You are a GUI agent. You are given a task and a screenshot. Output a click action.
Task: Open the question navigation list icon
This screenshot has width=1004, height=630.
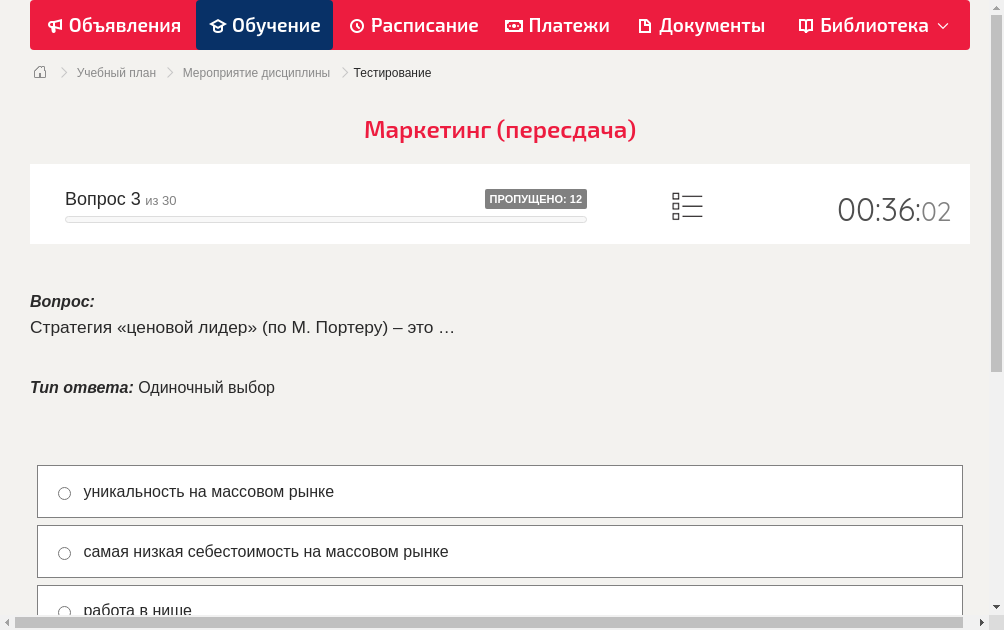pos(687,206)
